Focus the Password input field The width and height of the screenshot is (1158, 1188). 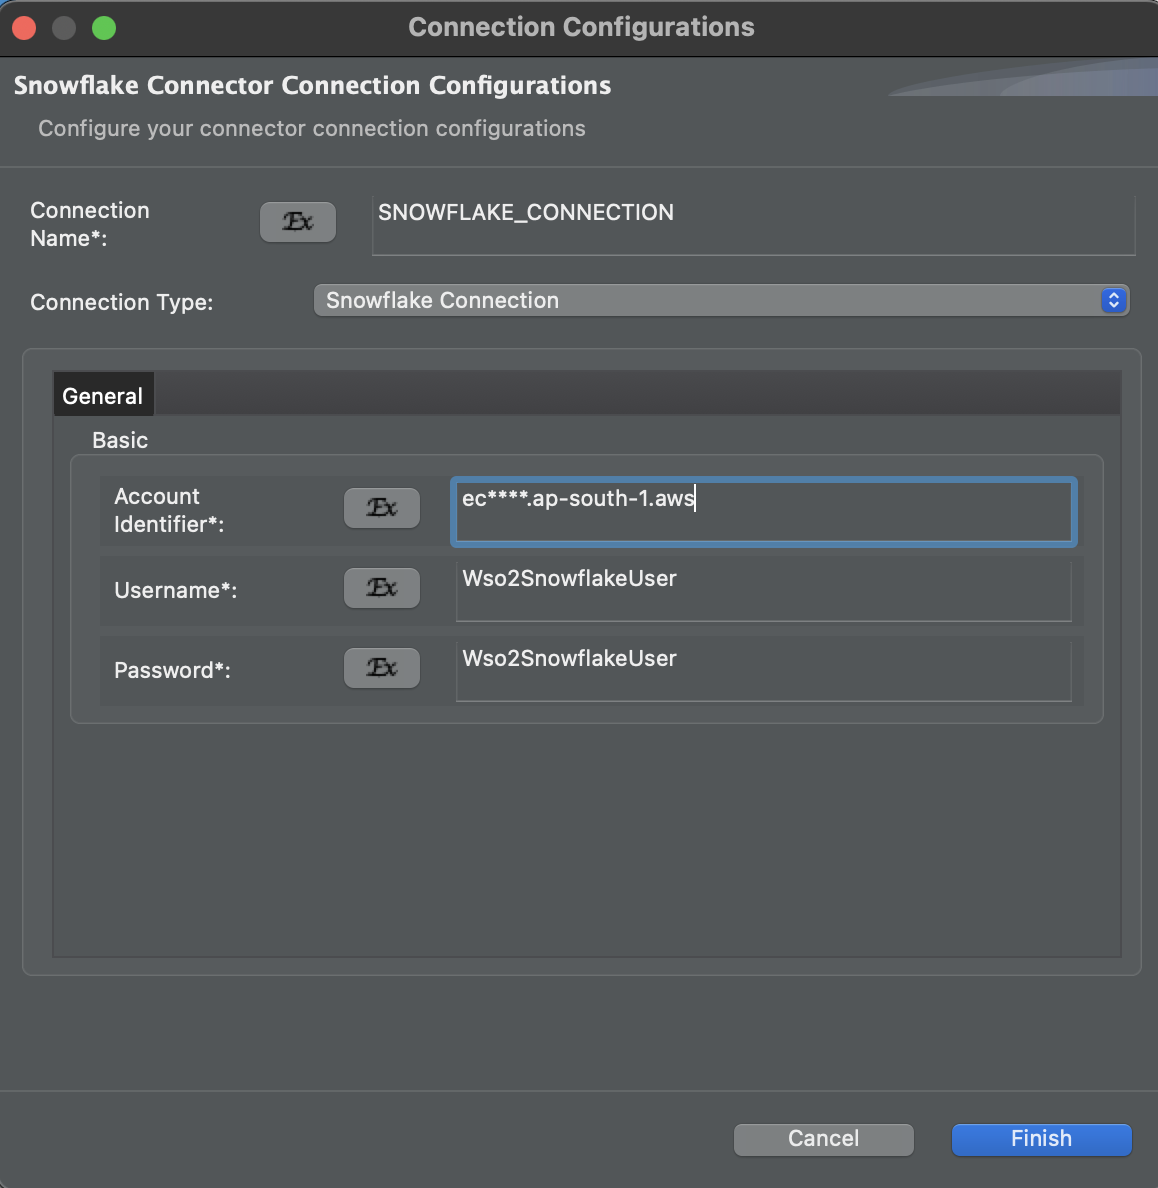(x=763, y=671)
